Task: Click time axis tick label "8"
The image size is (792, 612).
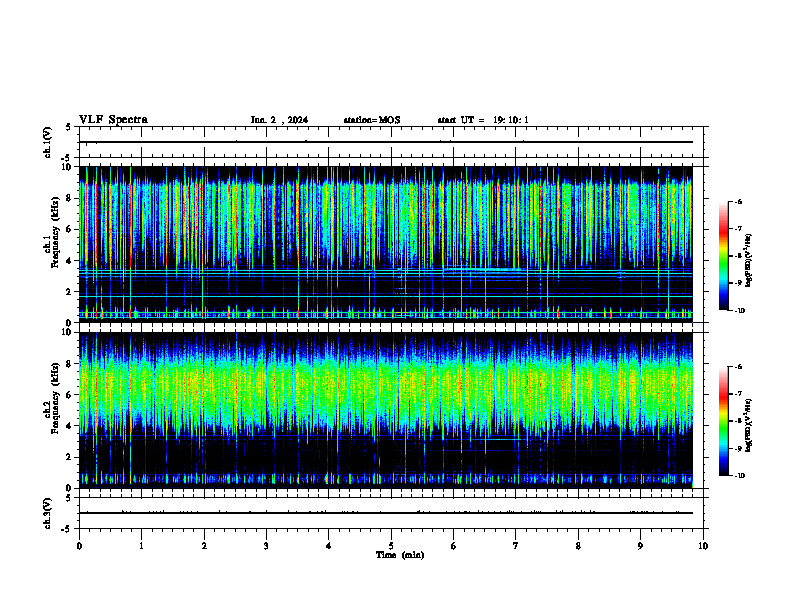Action: click(x=578, y=546)
